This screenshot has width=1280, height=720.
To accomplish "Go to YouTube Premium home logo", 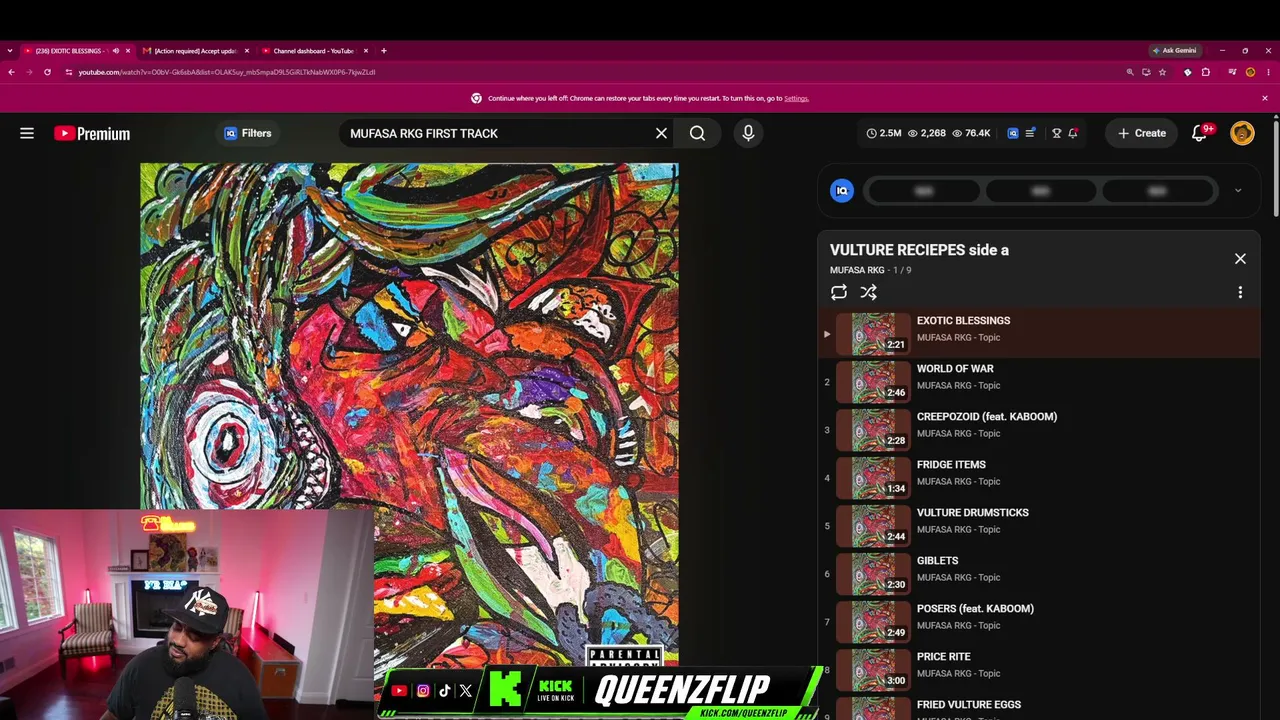I will click(92, 133).
